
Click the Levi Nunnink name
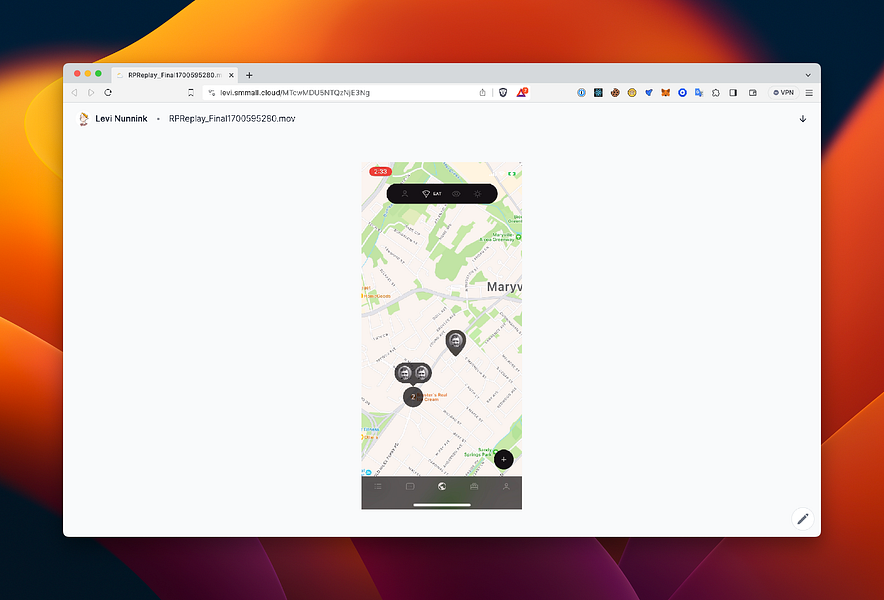pyautogui.click(x=121, y=118)
